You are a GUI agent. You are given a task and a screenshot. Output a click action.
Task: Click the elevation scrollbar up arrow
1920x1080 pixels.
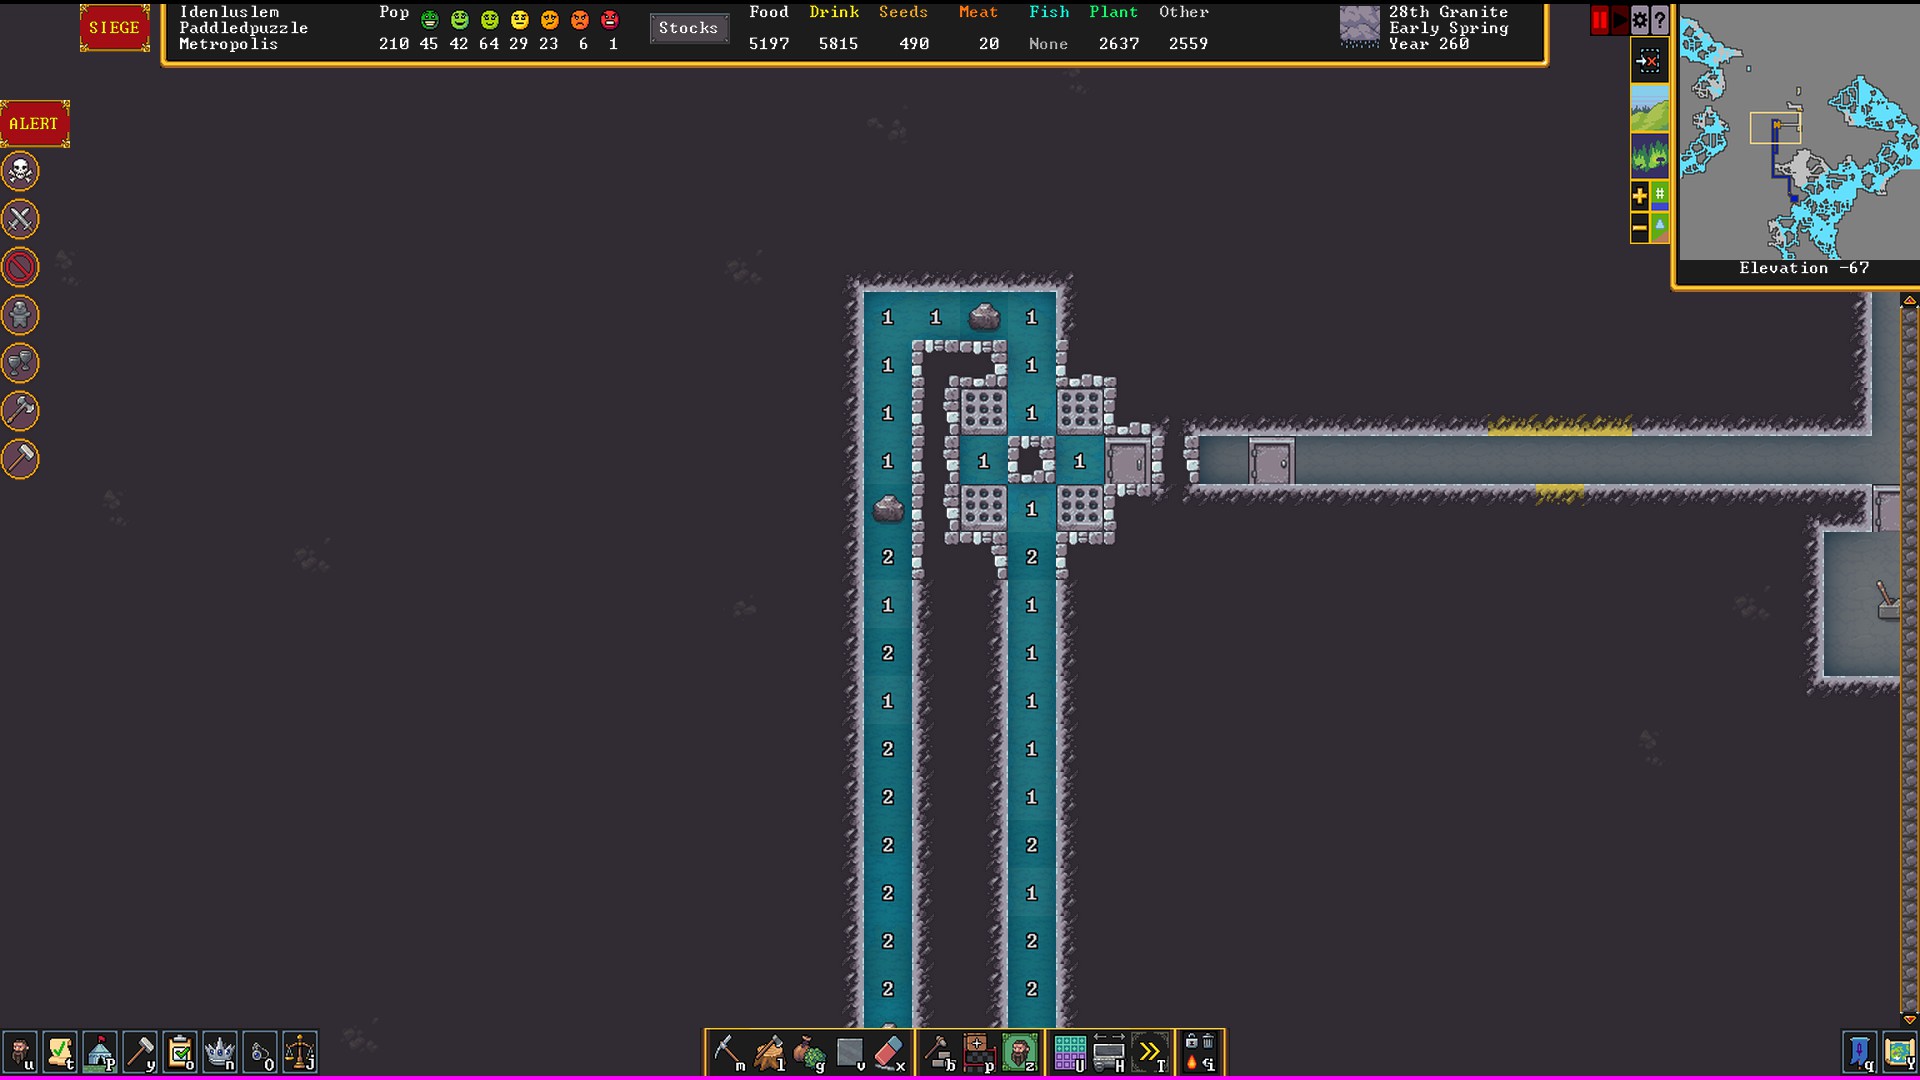(1909, 301)
